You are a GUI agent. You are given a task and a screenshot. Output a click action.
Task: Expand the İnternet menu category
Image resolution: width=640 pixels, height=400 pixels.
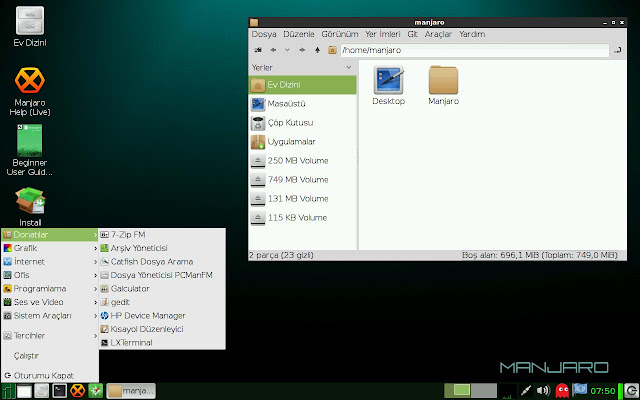coord(50,262)
